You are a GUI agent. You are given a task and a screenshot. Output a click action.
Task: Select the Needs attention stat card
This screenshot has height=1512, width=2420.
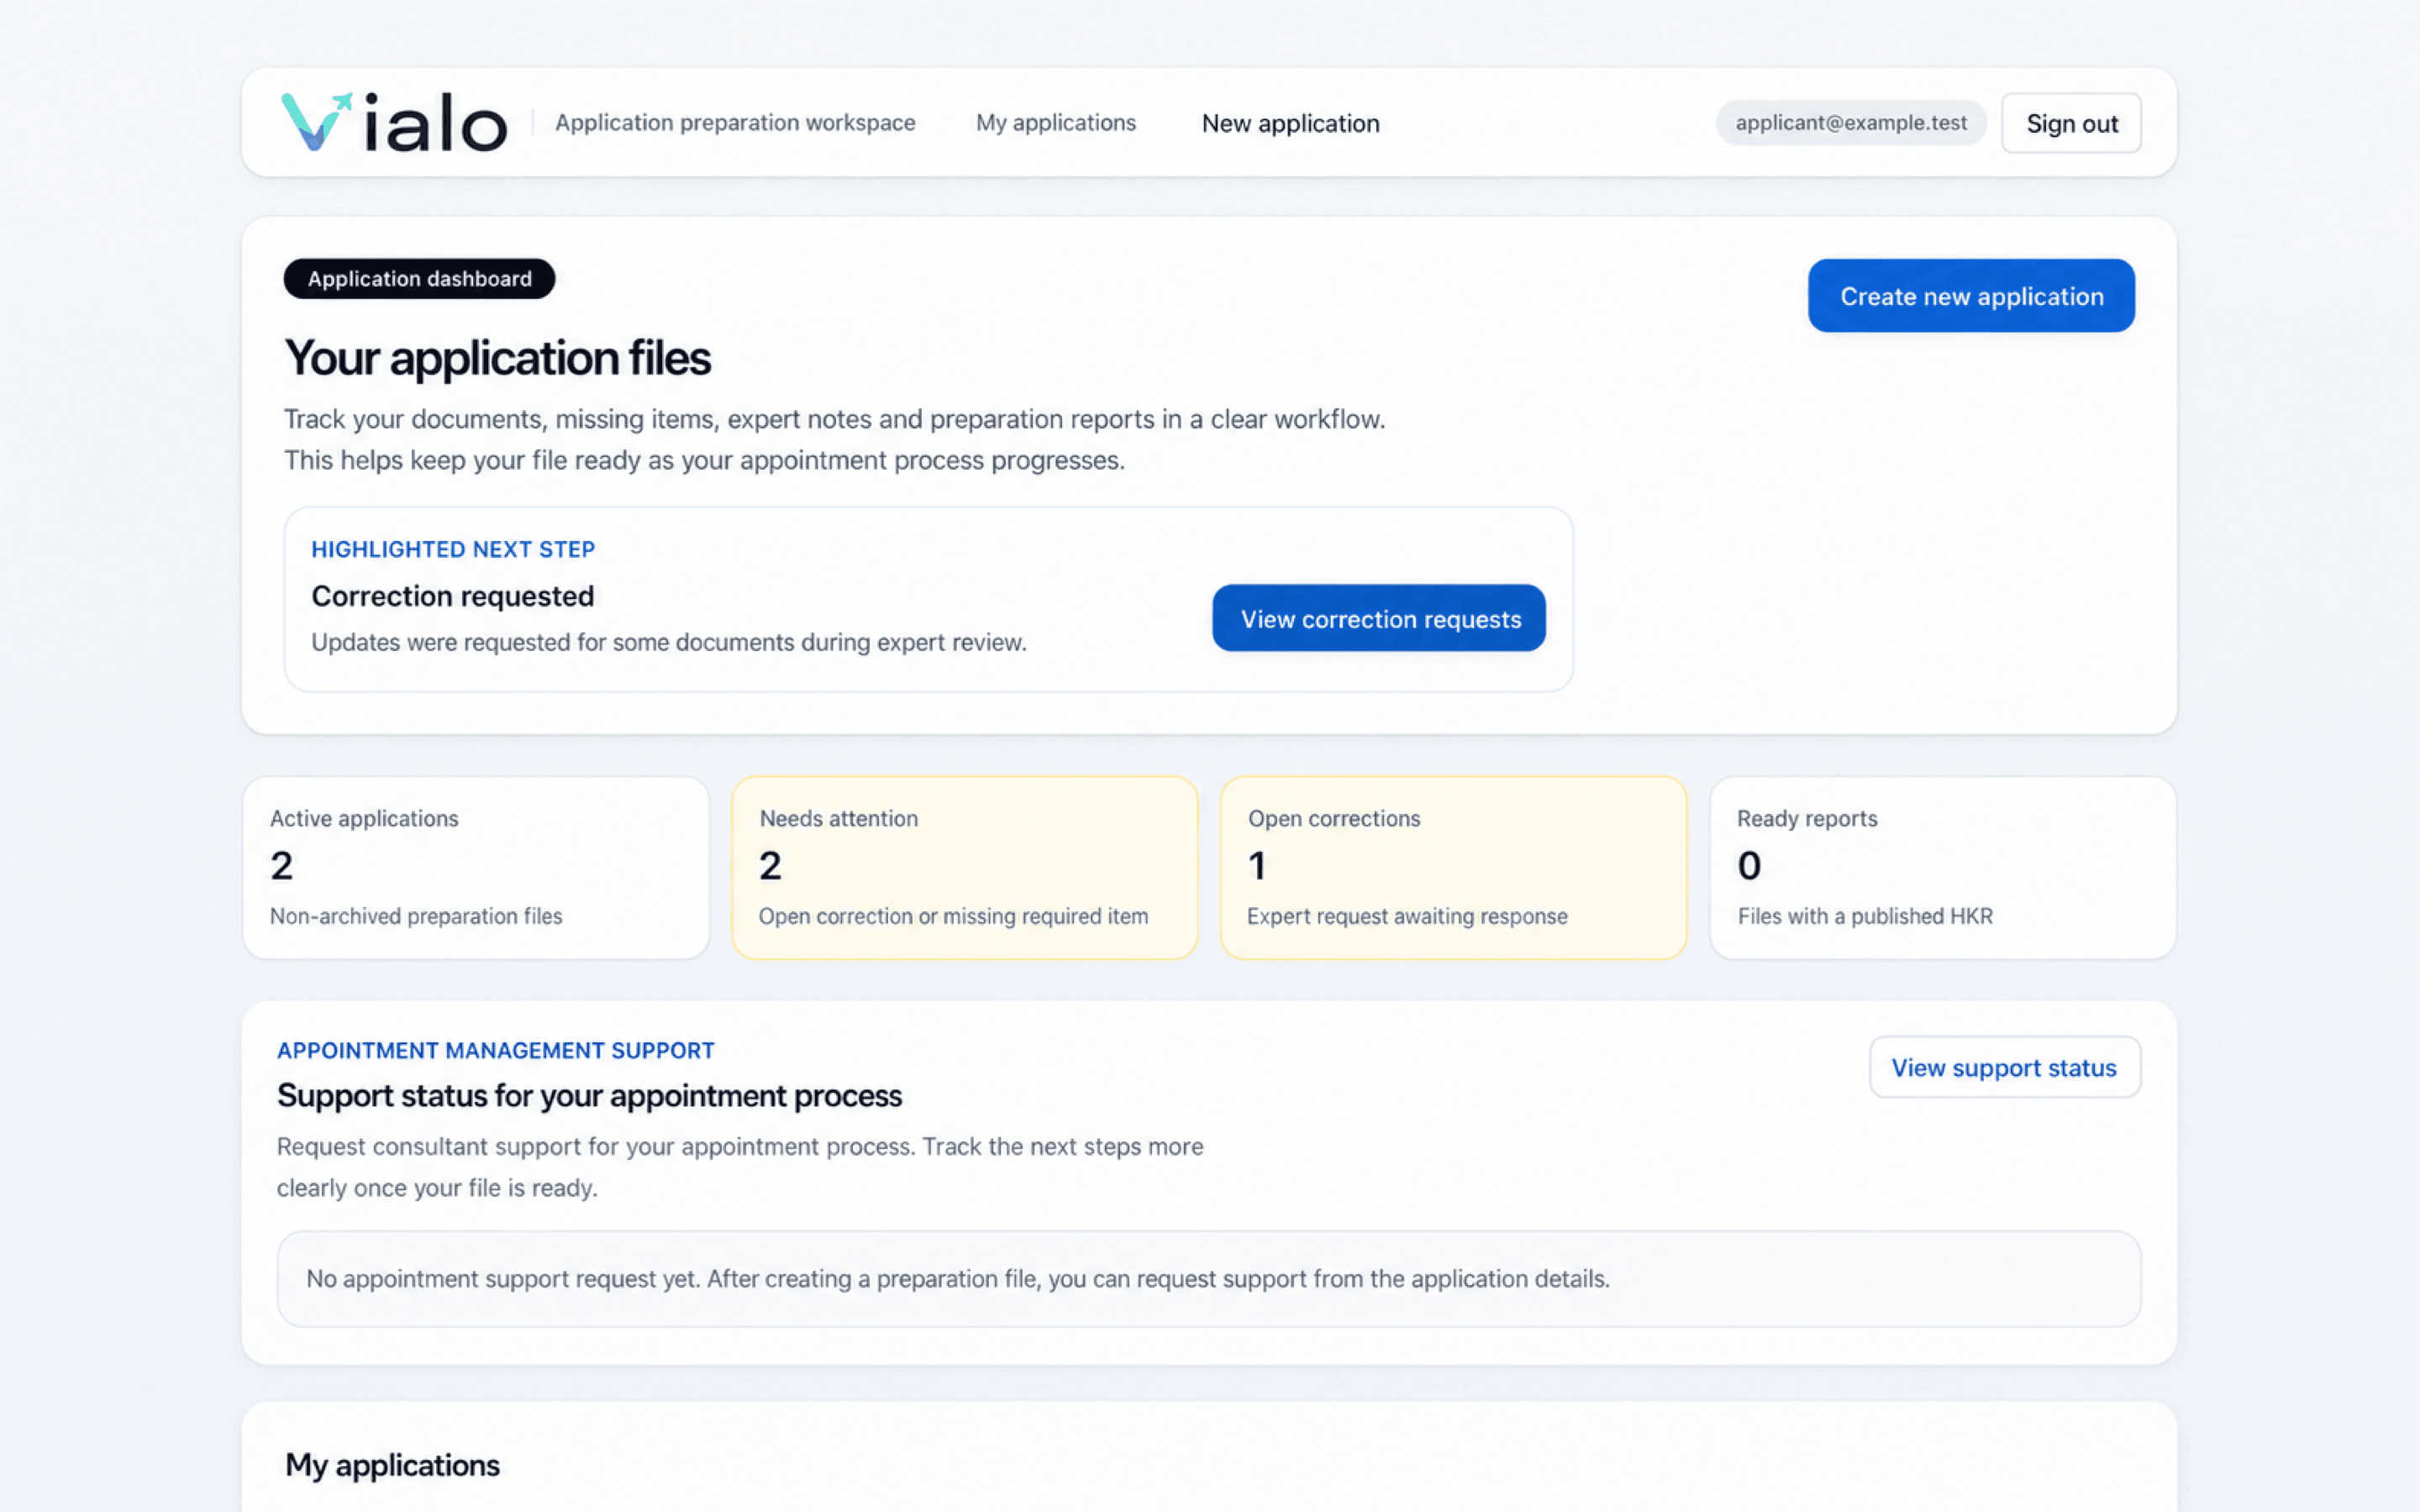tap(964, 868)
